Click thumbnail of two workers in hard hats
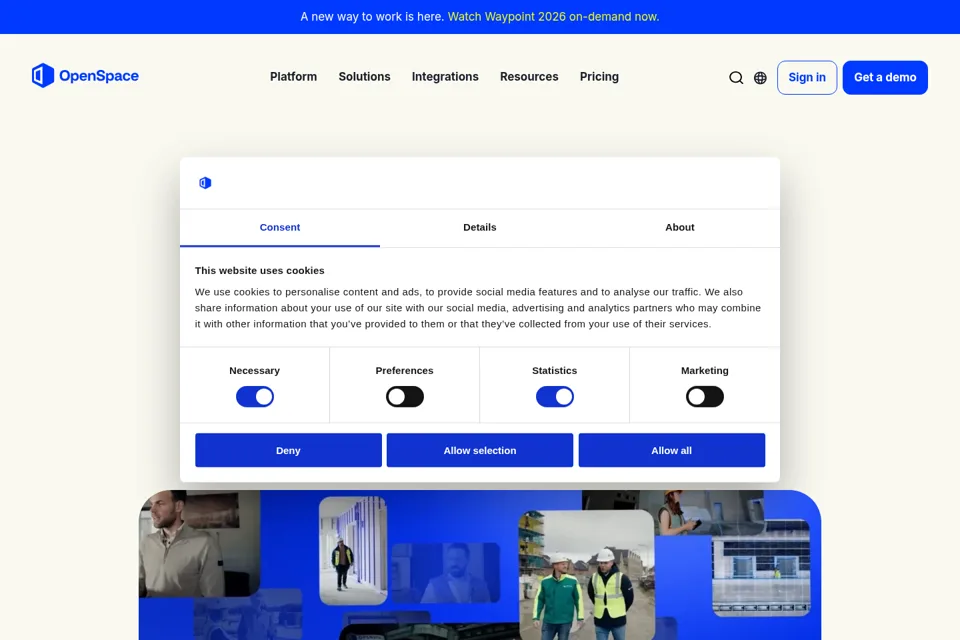The width and height of the screenshot is (960, 640). point(587,574)
